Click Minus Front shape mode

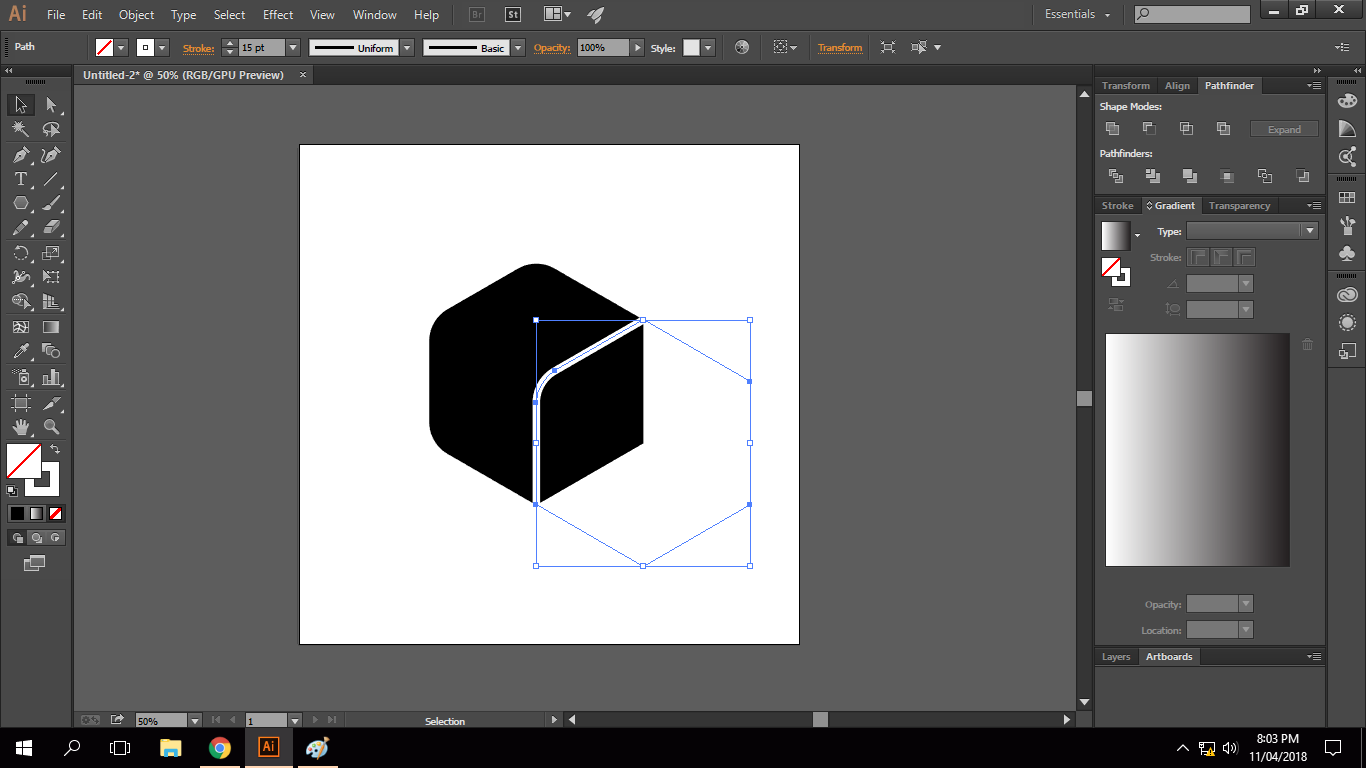click(x=1149, y=128)
